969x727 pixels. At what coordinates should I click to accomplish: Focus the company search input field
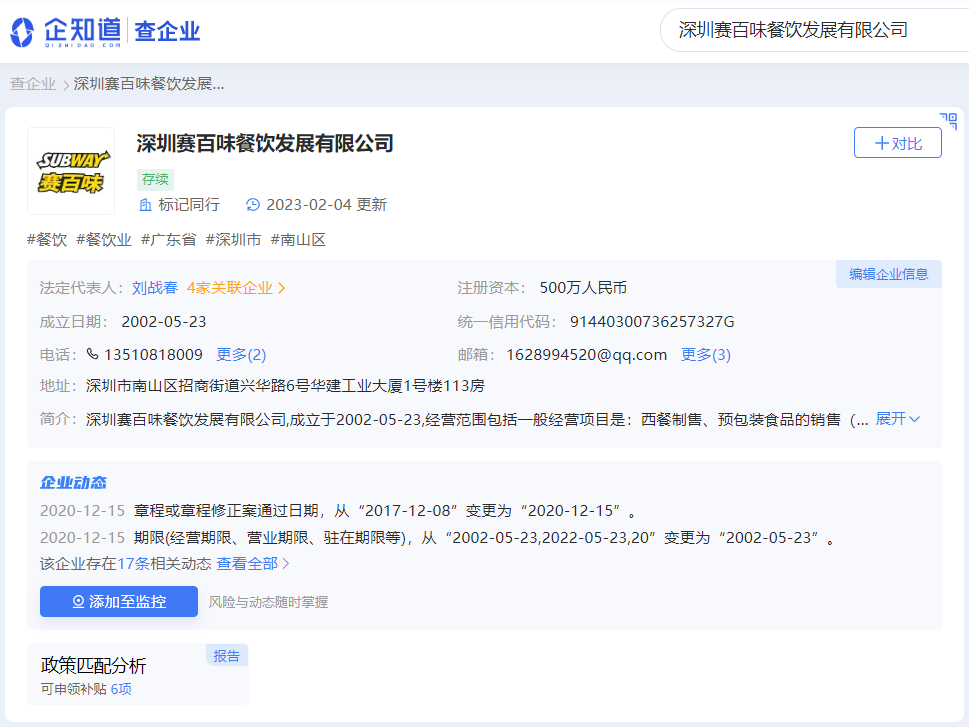[815, 30]
